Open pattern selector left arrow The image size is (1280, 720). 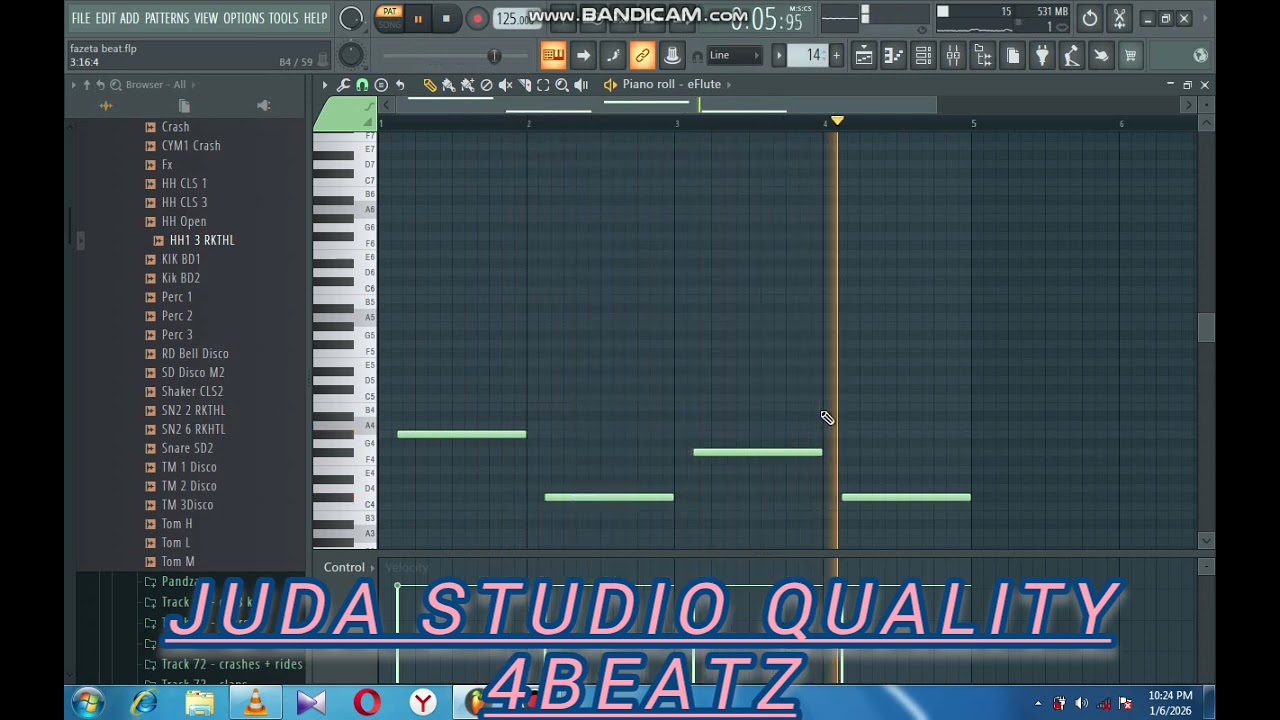(780, 56)
